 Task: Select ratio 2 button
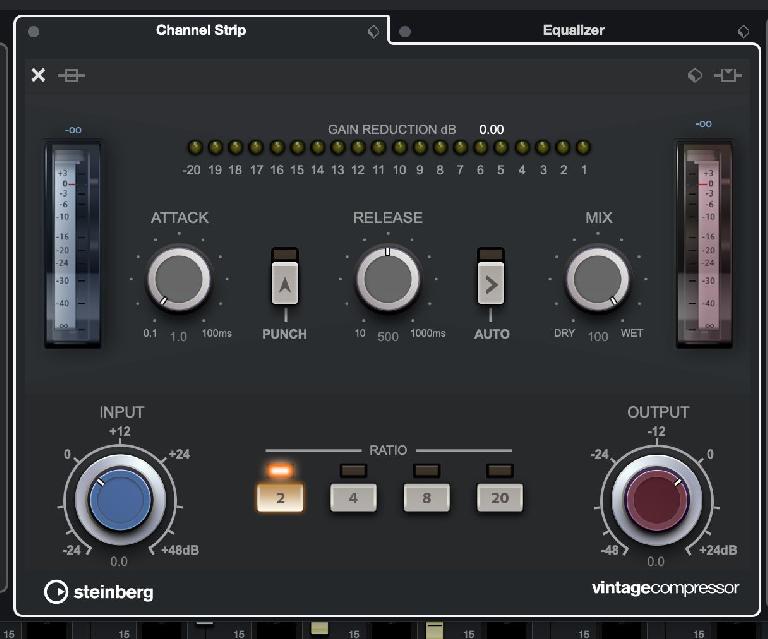pos(280,497)
